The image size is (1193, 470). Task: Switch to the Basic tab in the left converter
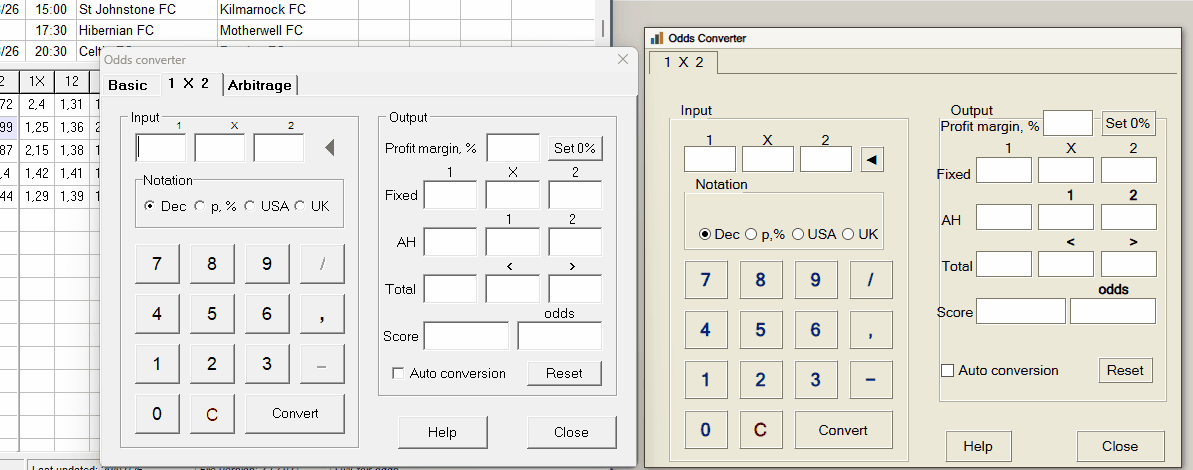click(128, 85)
